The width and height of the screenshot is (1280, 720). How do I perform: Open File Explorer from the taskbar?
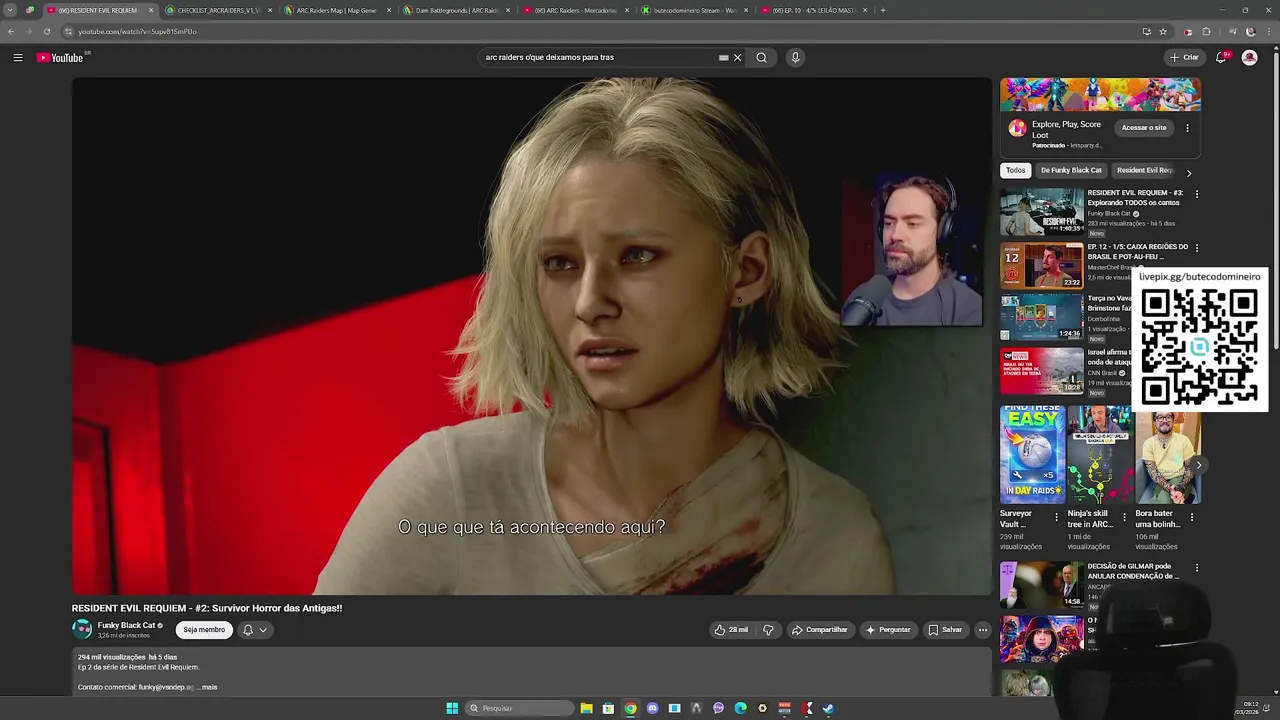pyautogui.click(x=586, y=708)
